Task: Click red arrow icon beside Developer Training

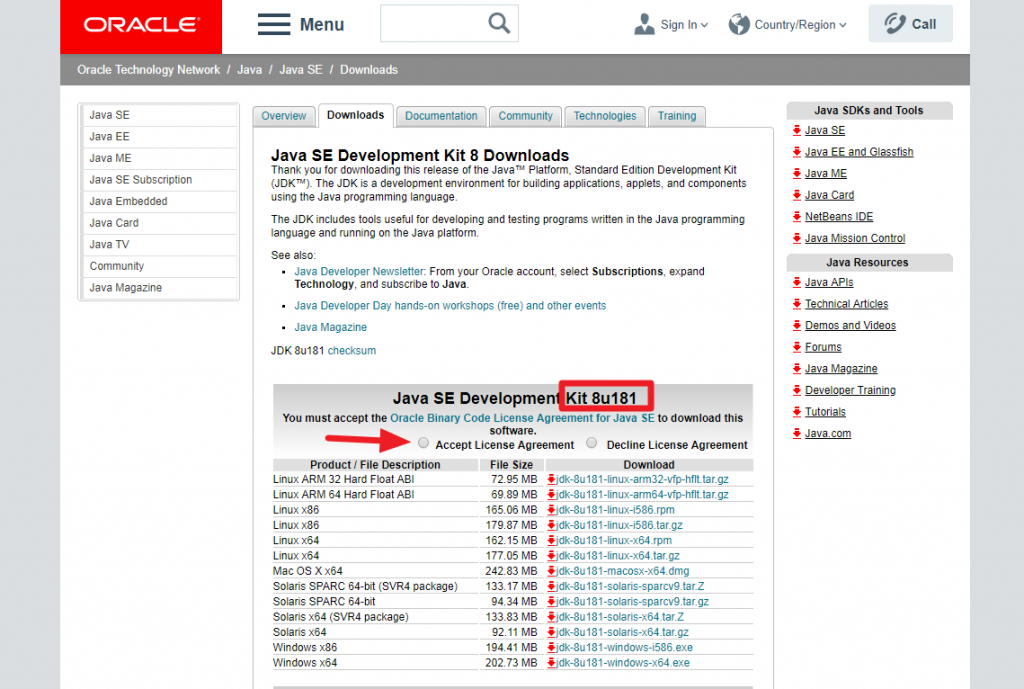Action: pyautogui.click(x=797, y=390)
